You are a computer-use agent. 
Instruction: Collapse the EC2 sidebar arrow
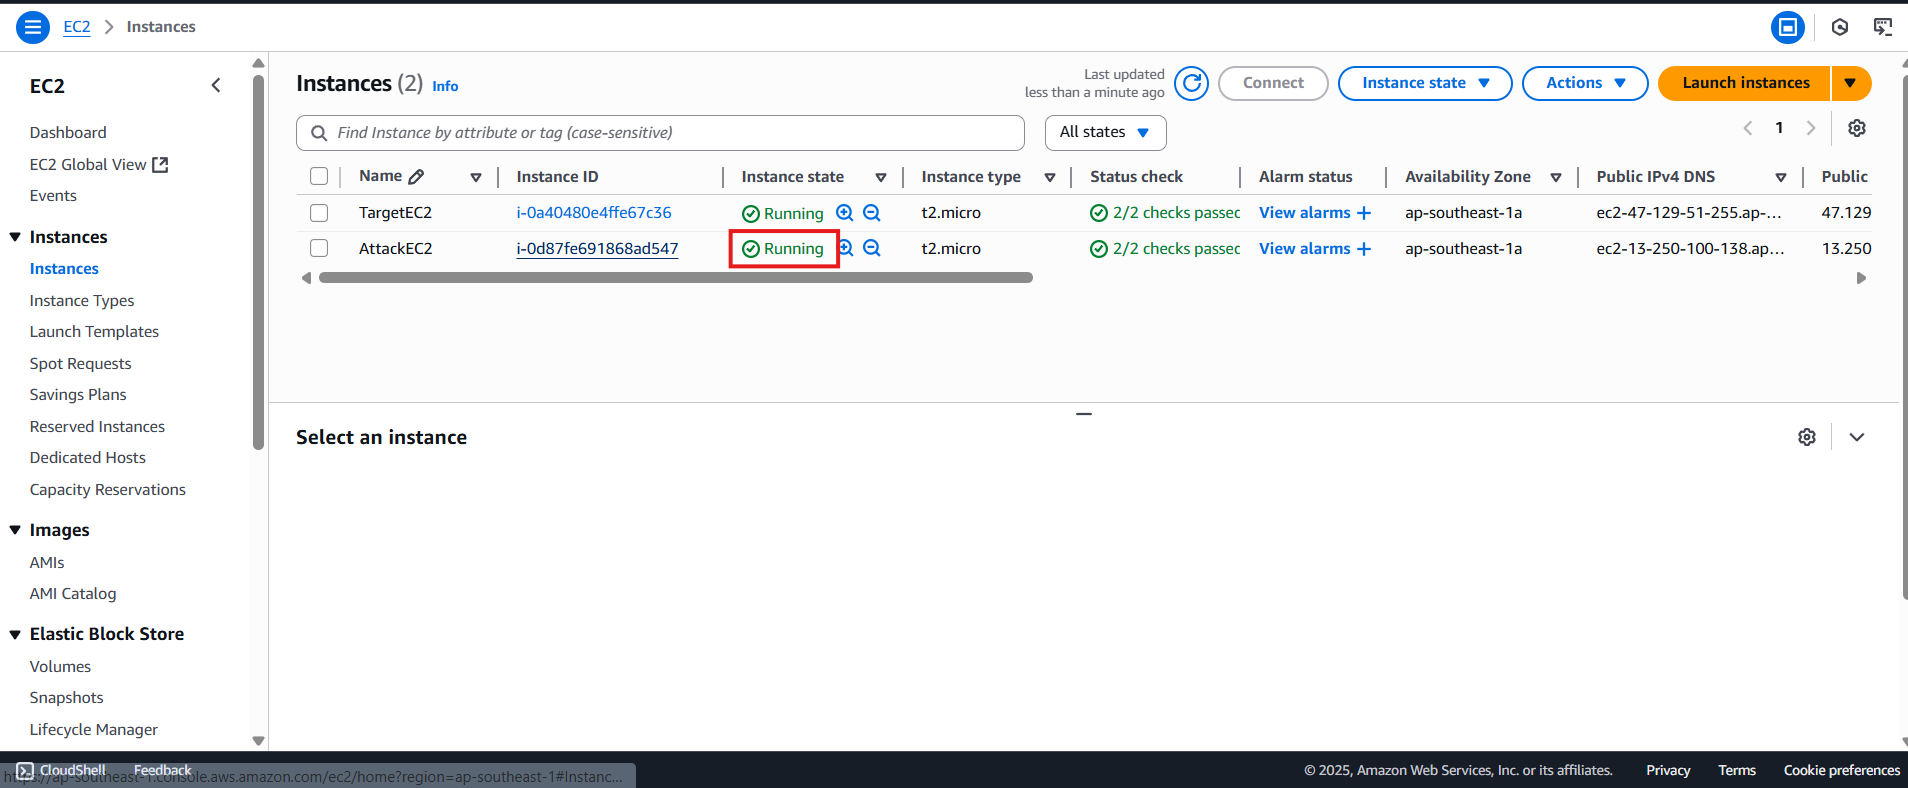[216, 85]
